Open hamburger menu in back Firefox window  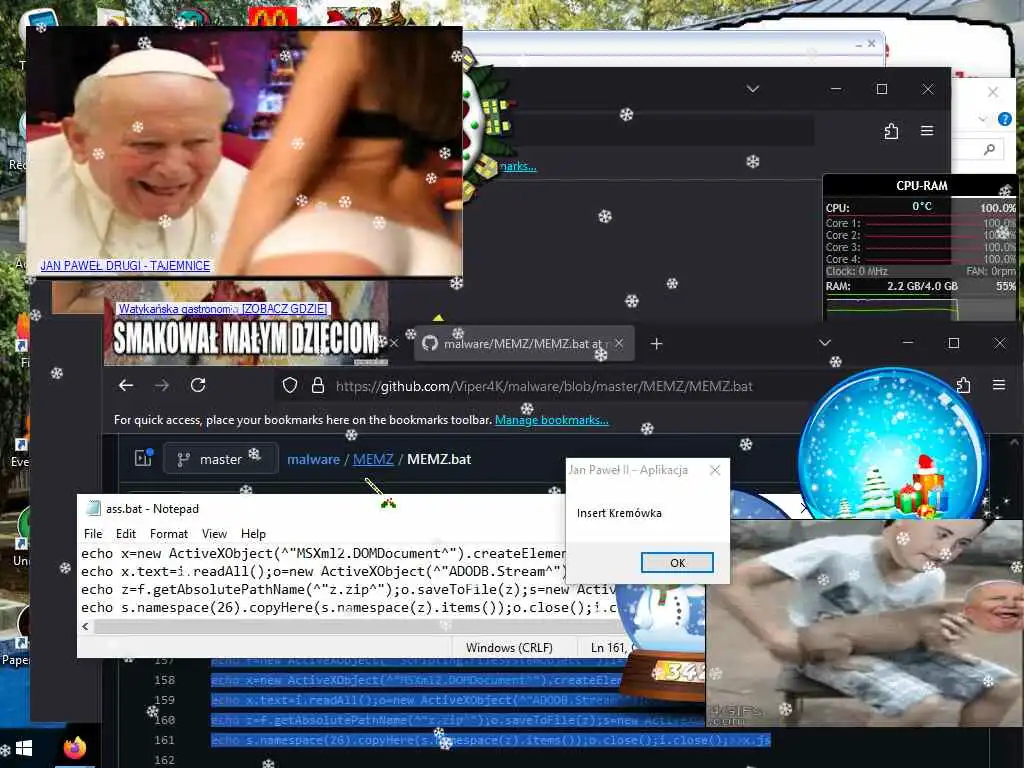click(927, 131)
